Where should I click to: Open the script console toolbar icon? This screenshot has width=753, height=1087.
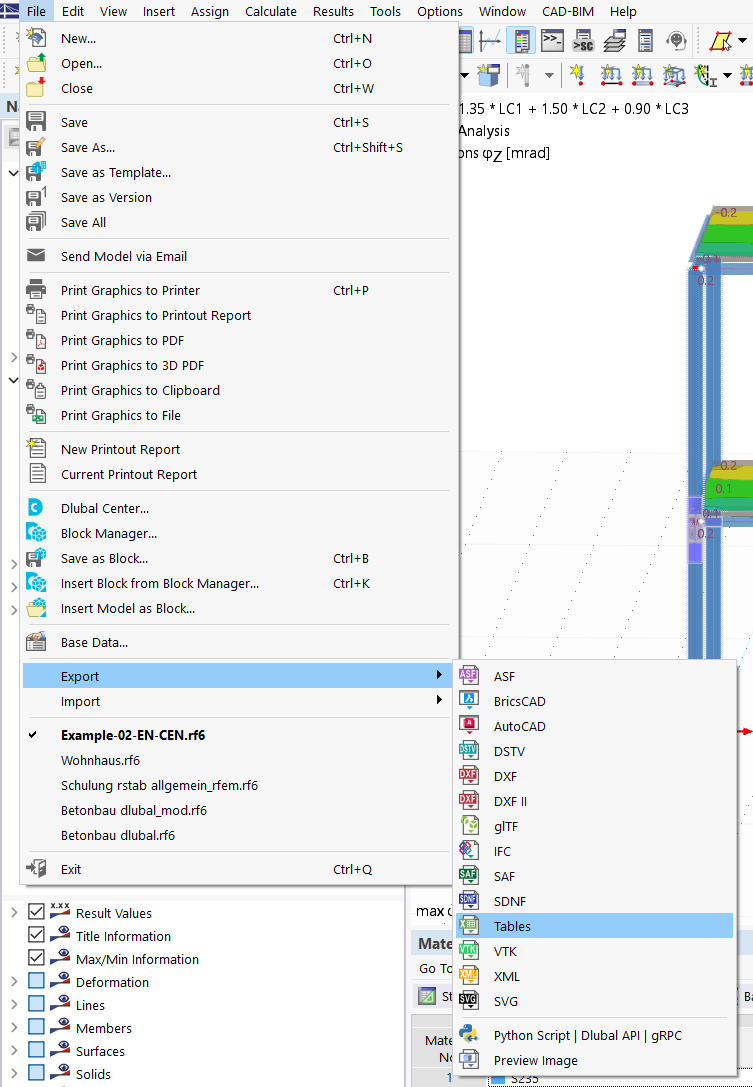coord(552,40)
